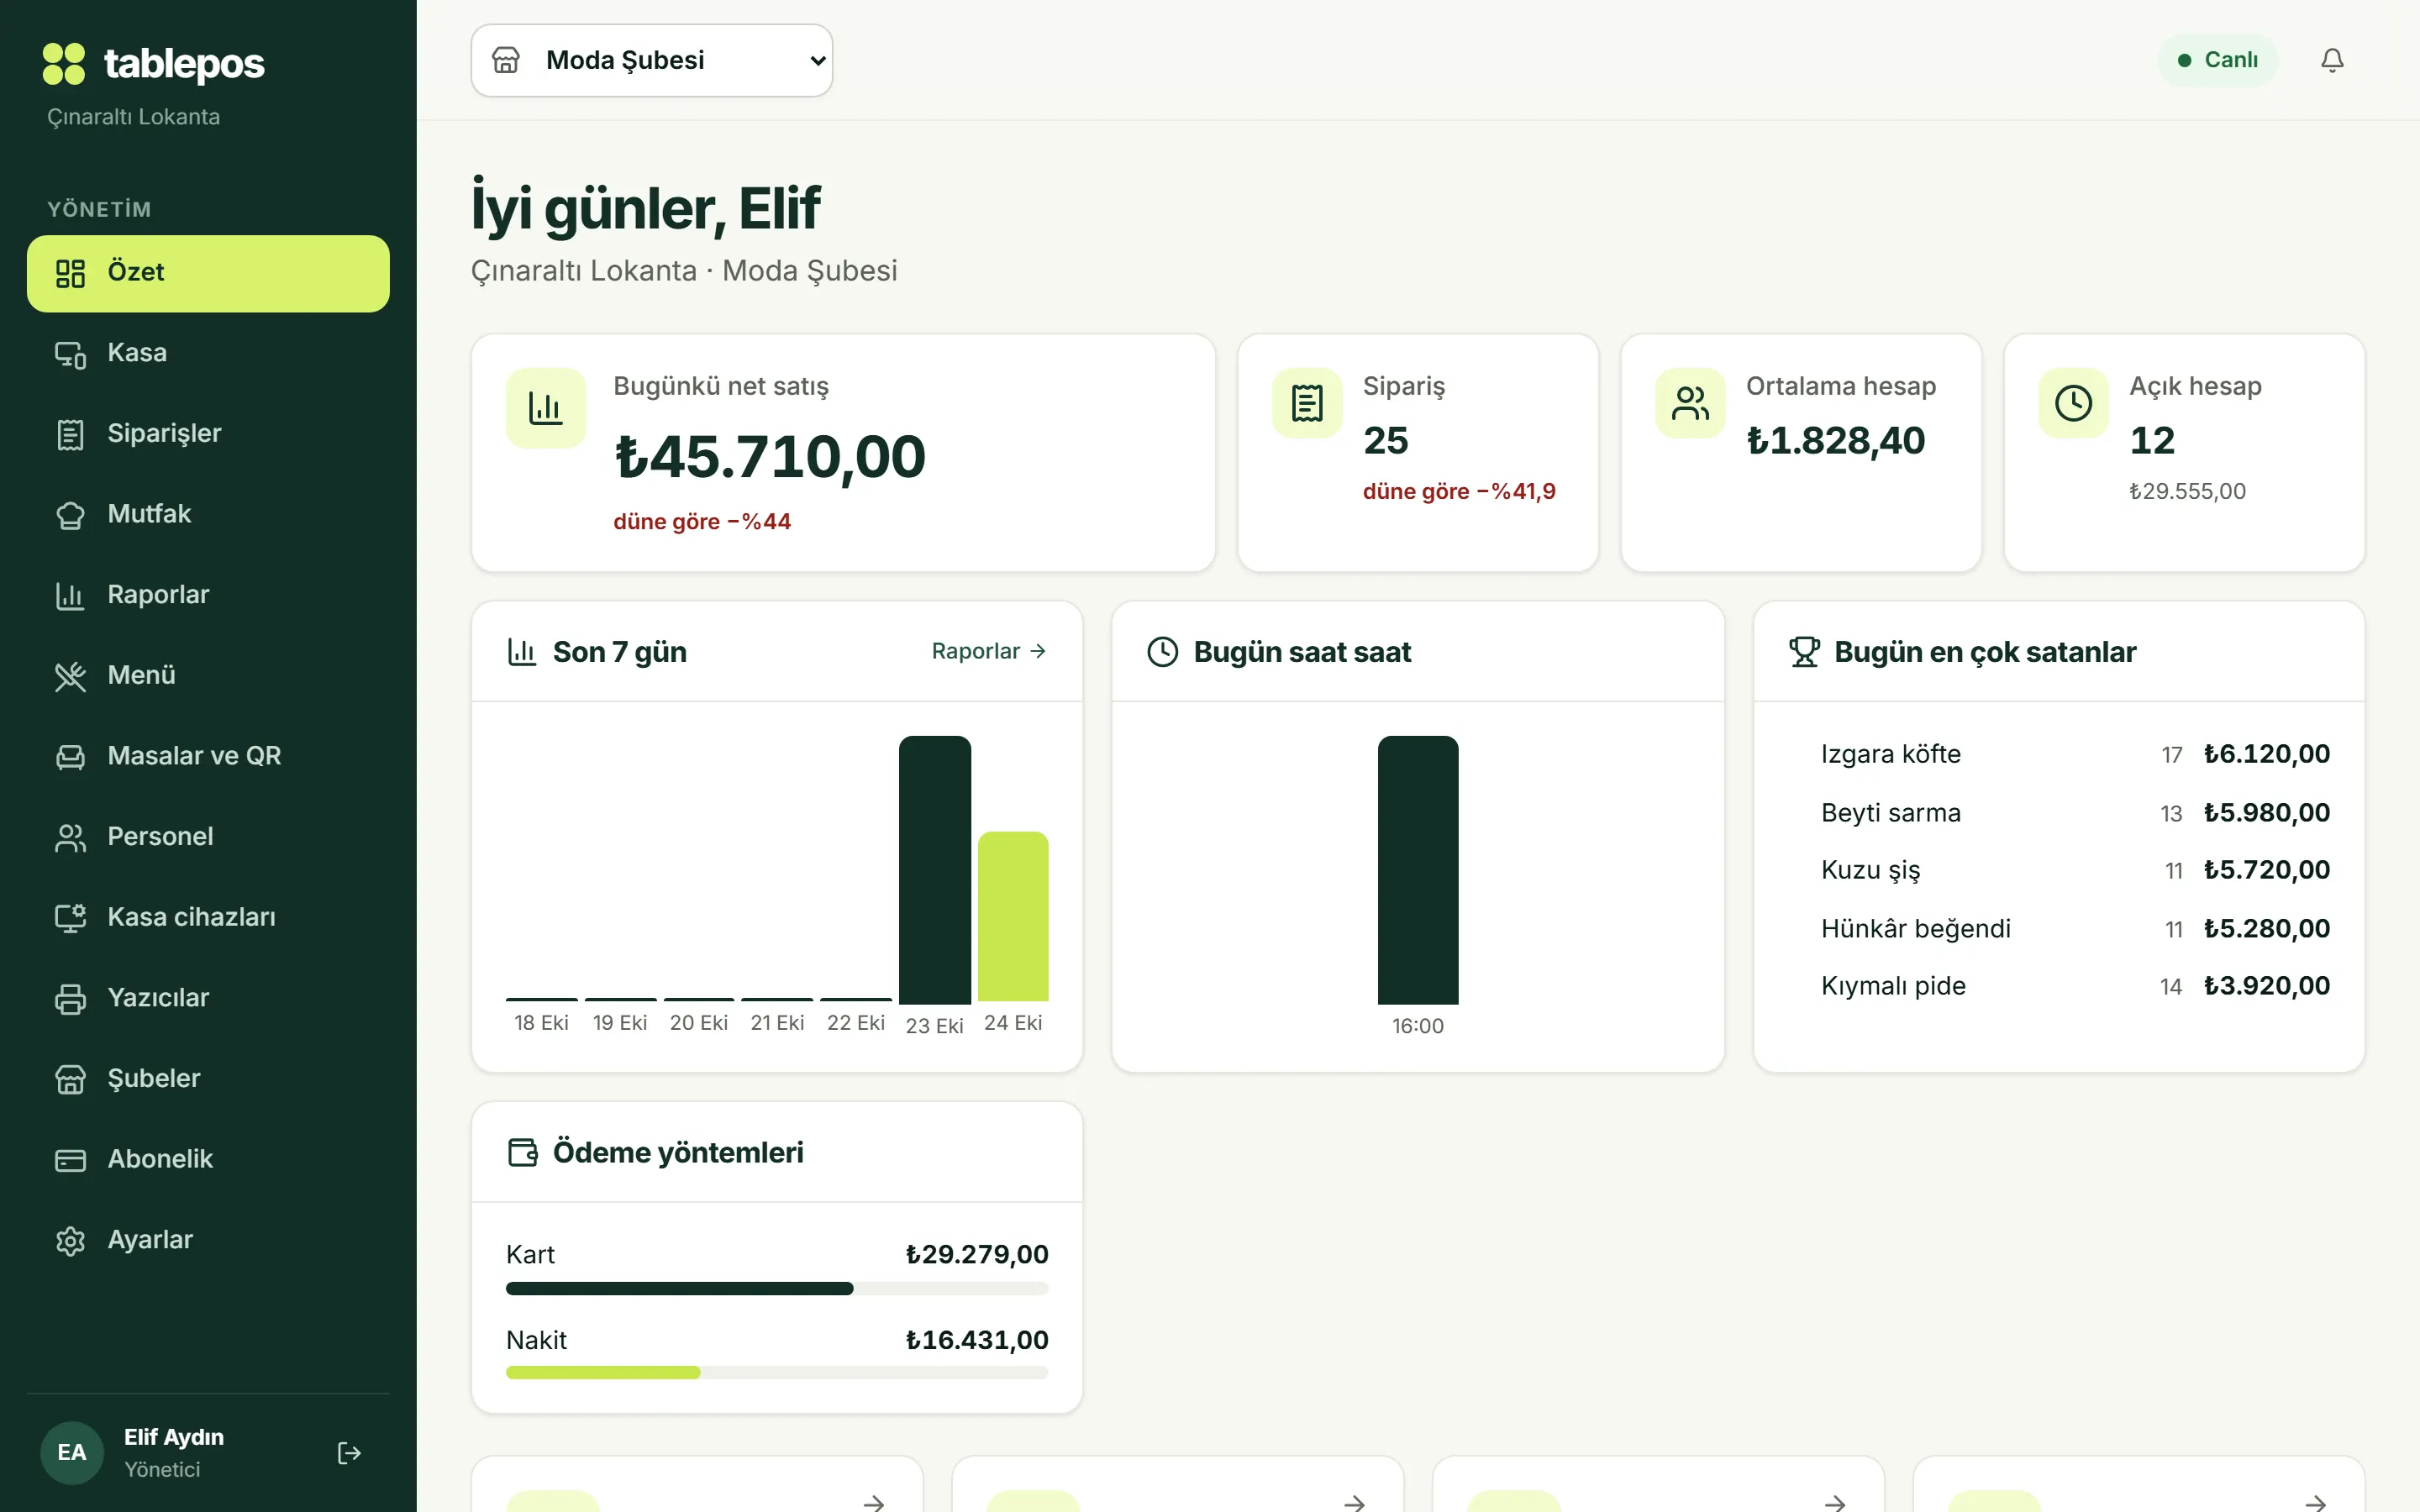This screenshot has width=2420, height=1512.
Task: Click the first bottom card arrow
Action: (x=874, y=1502)
